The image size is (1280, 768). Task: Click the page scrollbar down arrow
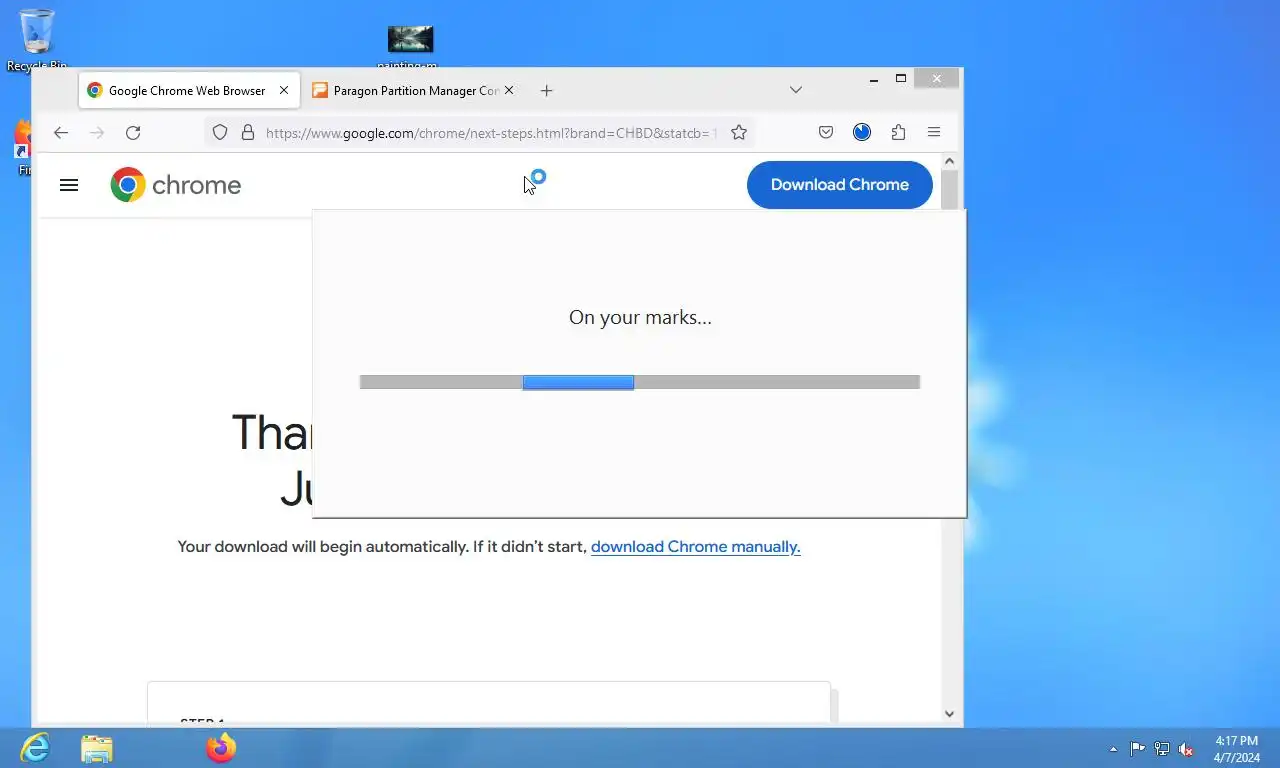pos(950,714)
